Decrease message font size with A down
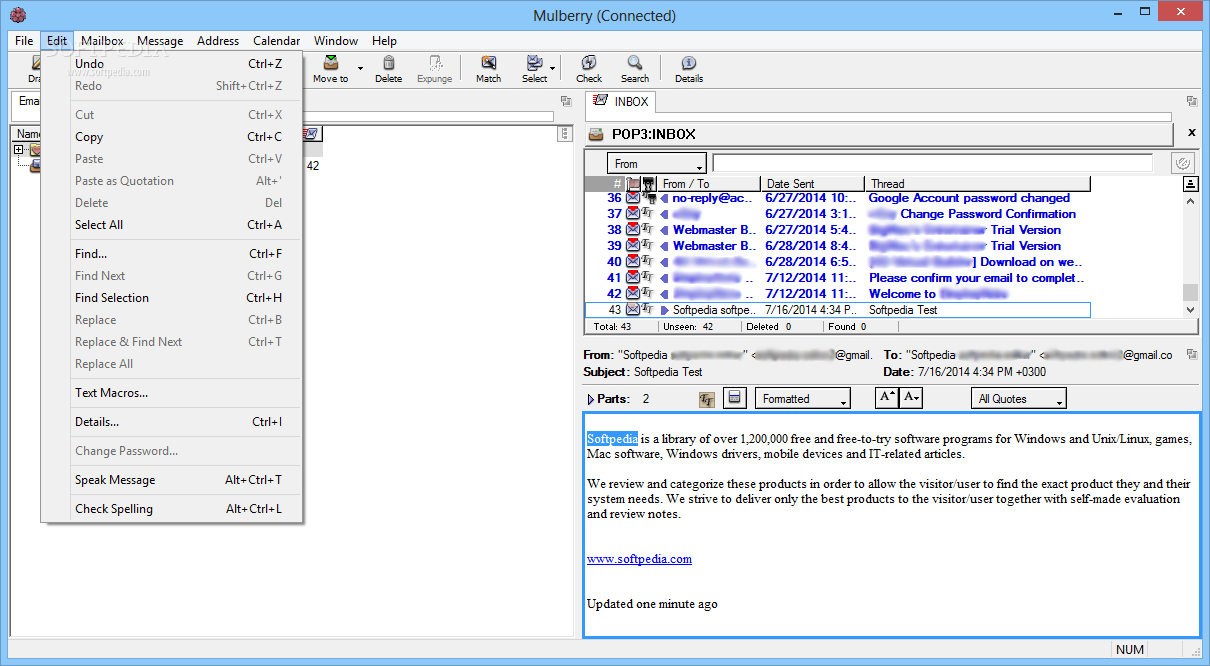Screen dimensions: 1210x666 click(x=911, y=398)
